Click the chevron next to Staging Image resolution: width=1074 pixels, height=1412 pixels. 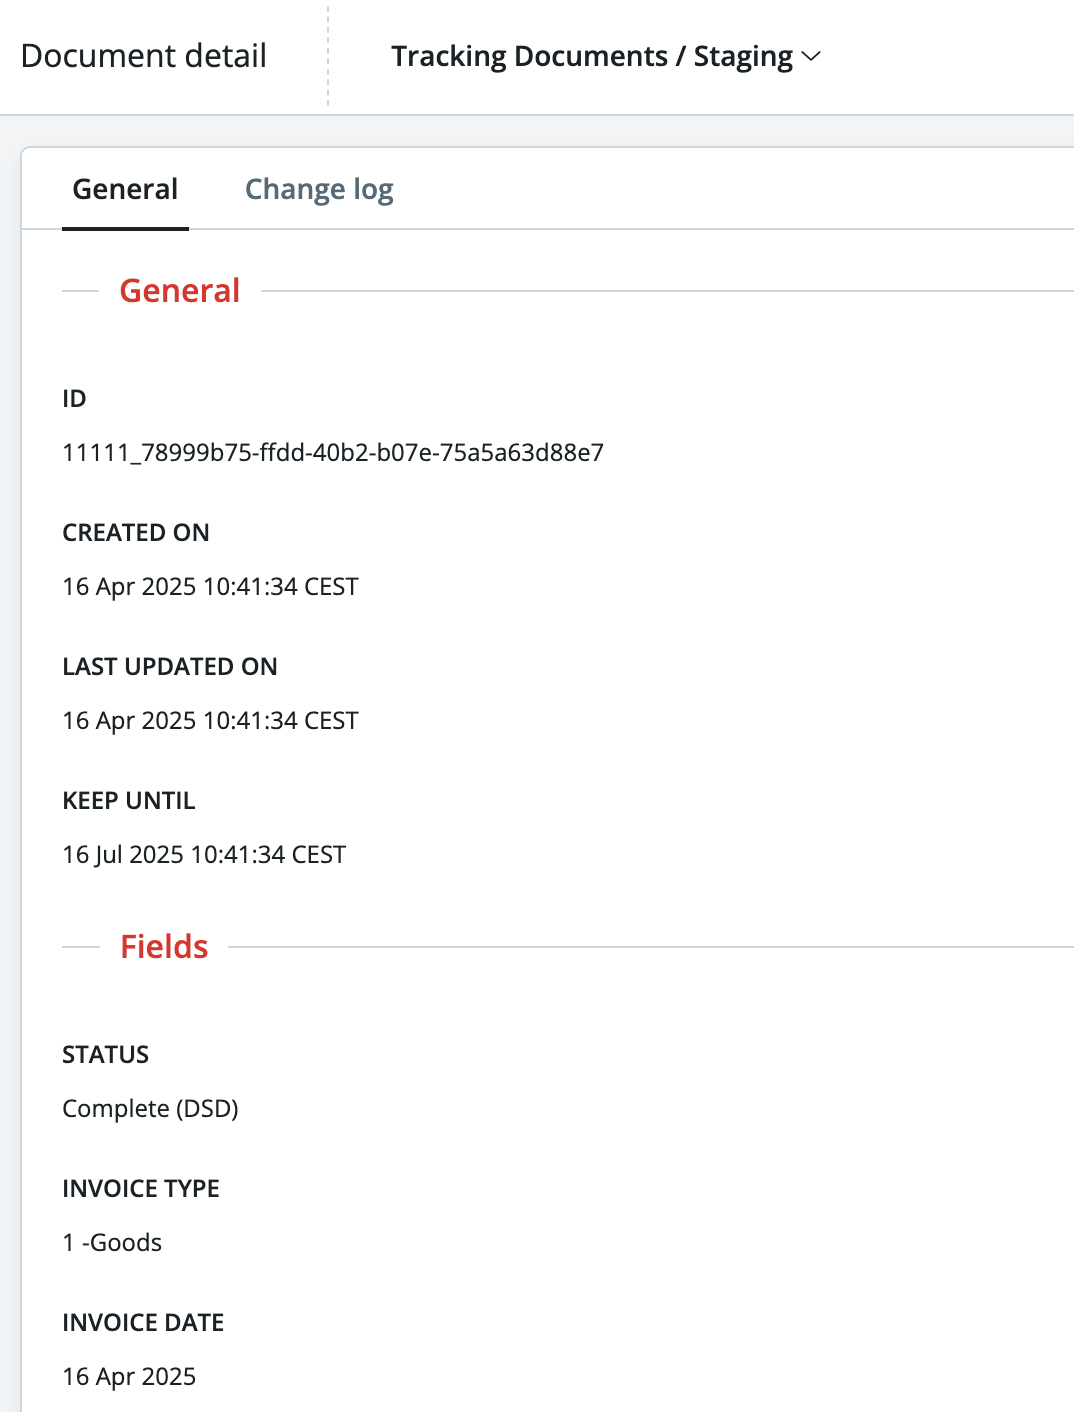pos(812,57)
